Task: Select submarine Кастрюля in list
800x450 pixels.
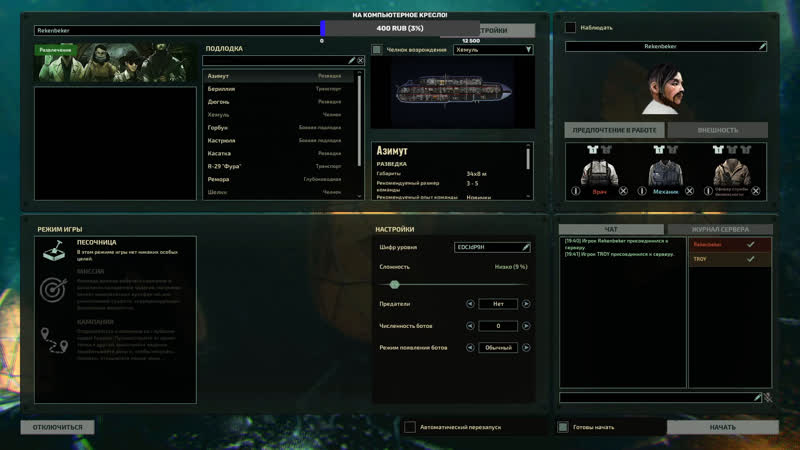Action: (279, 140)
